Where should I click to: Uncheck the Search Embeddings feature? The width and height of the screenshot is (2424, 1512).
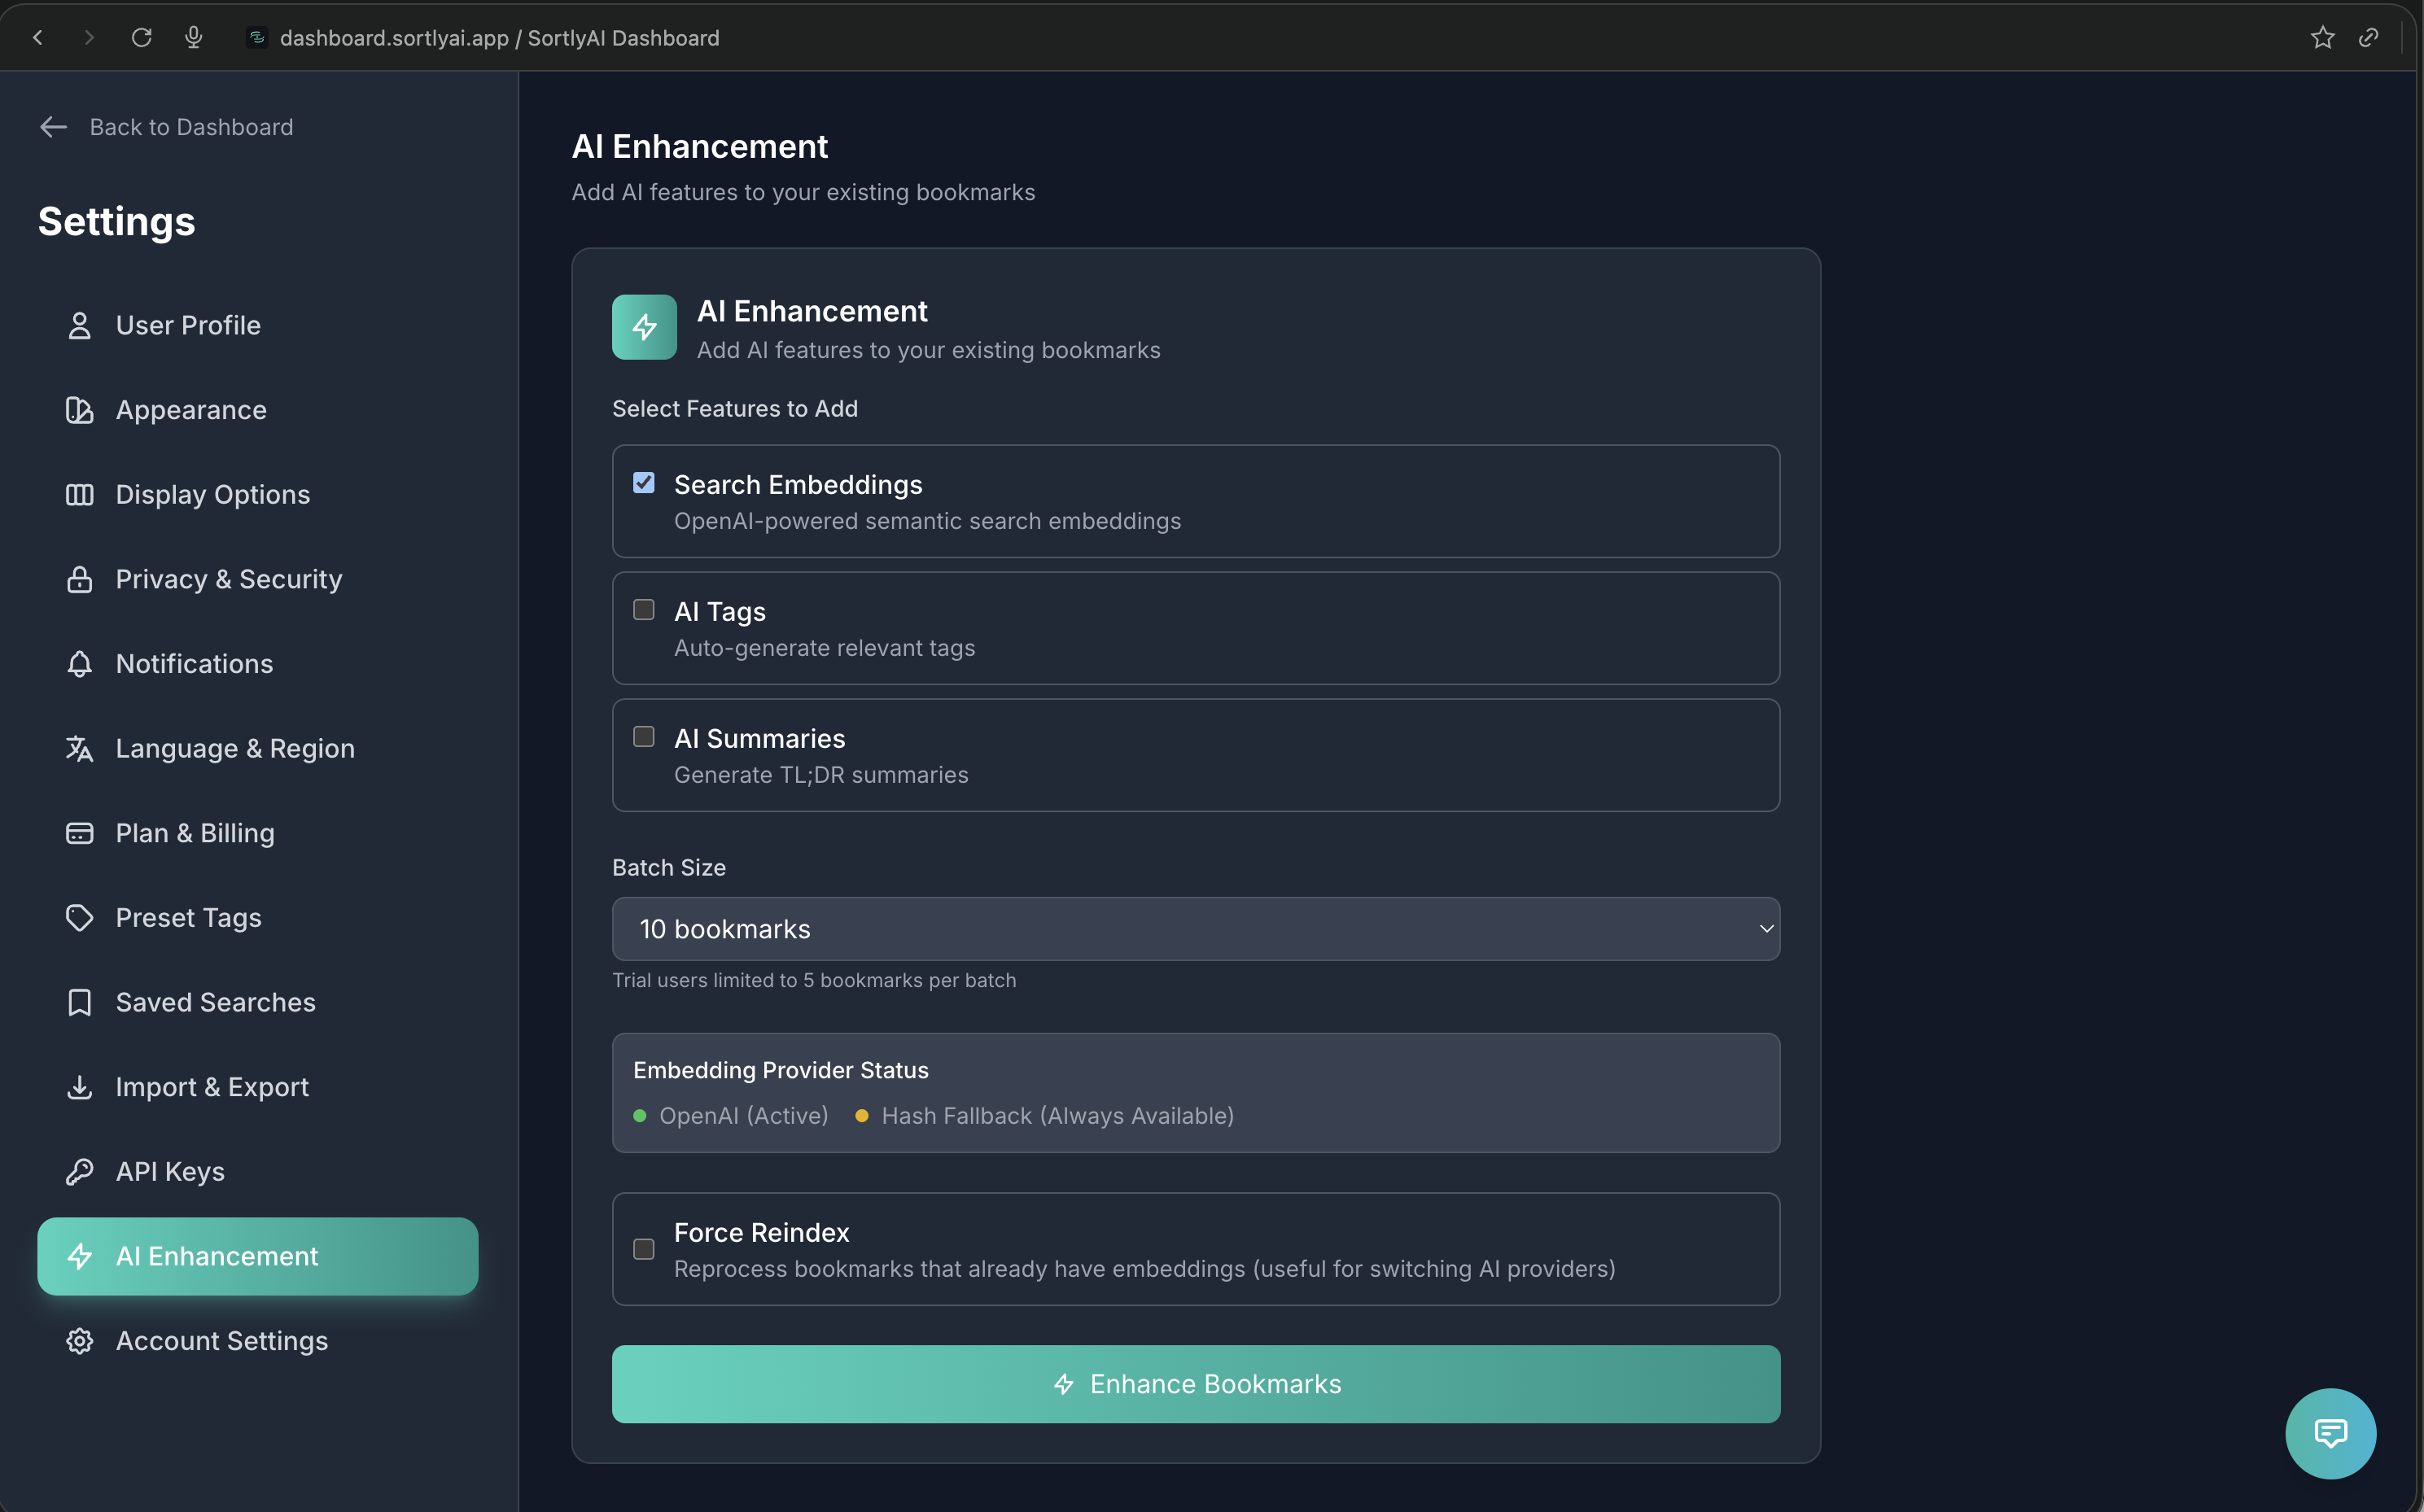point(644,482)
